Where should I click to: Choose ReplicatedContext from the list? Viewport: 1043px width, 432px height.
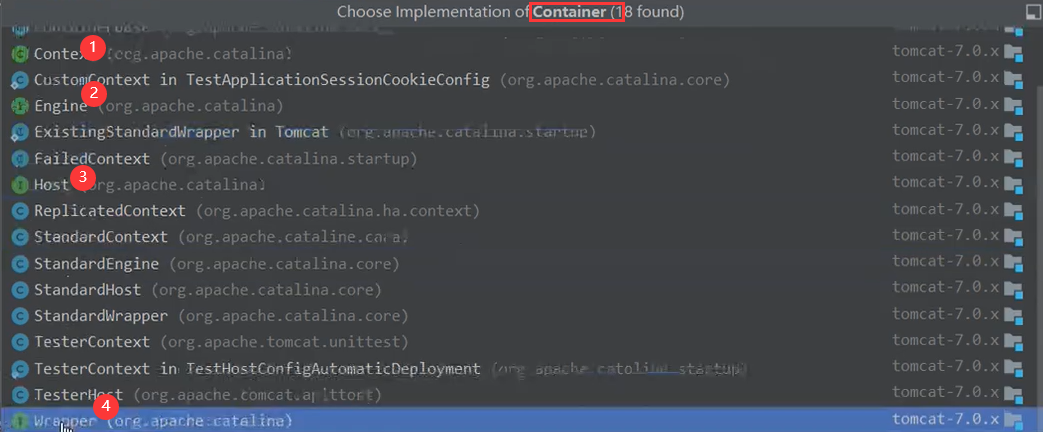[x=516, y=211]
